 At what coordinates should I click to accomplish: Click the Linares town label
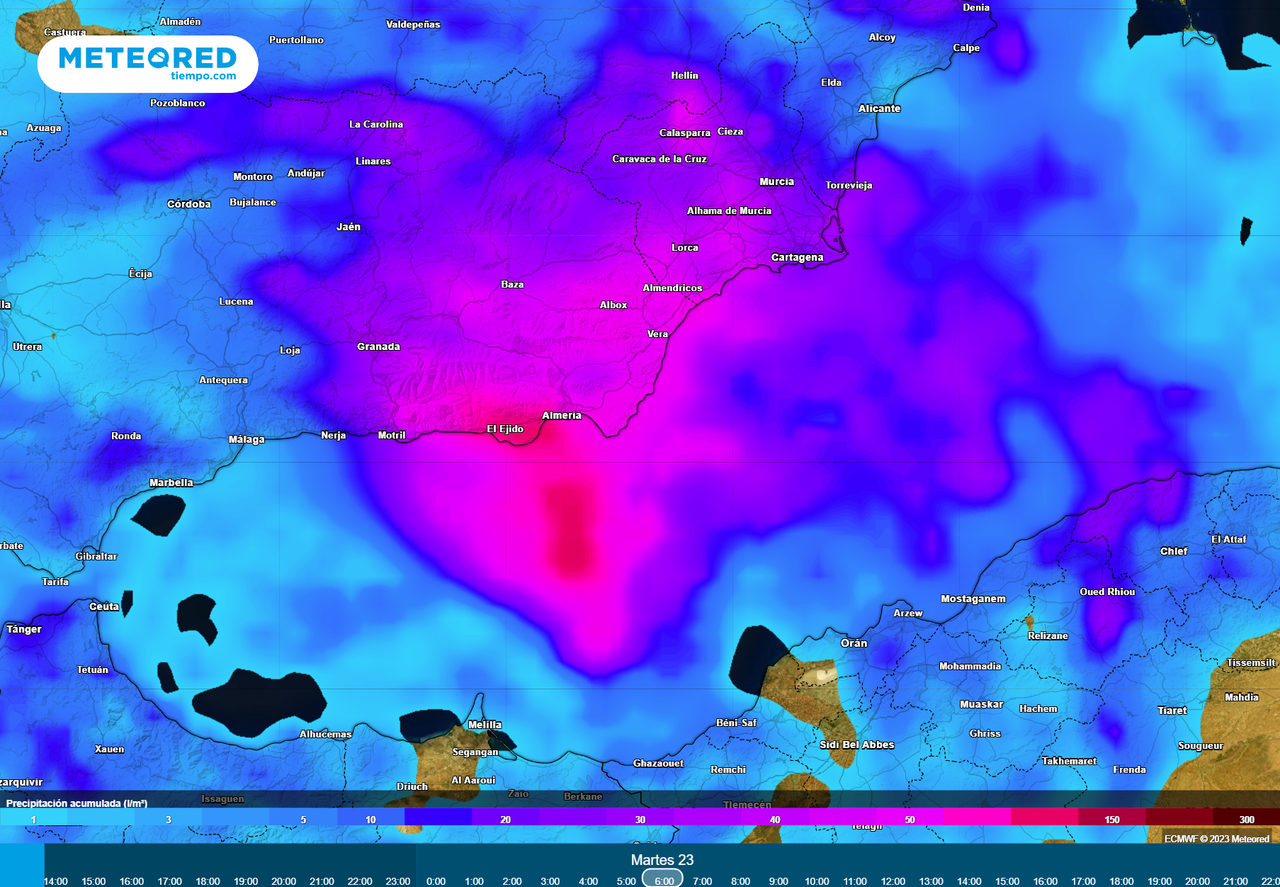[373, 161]
